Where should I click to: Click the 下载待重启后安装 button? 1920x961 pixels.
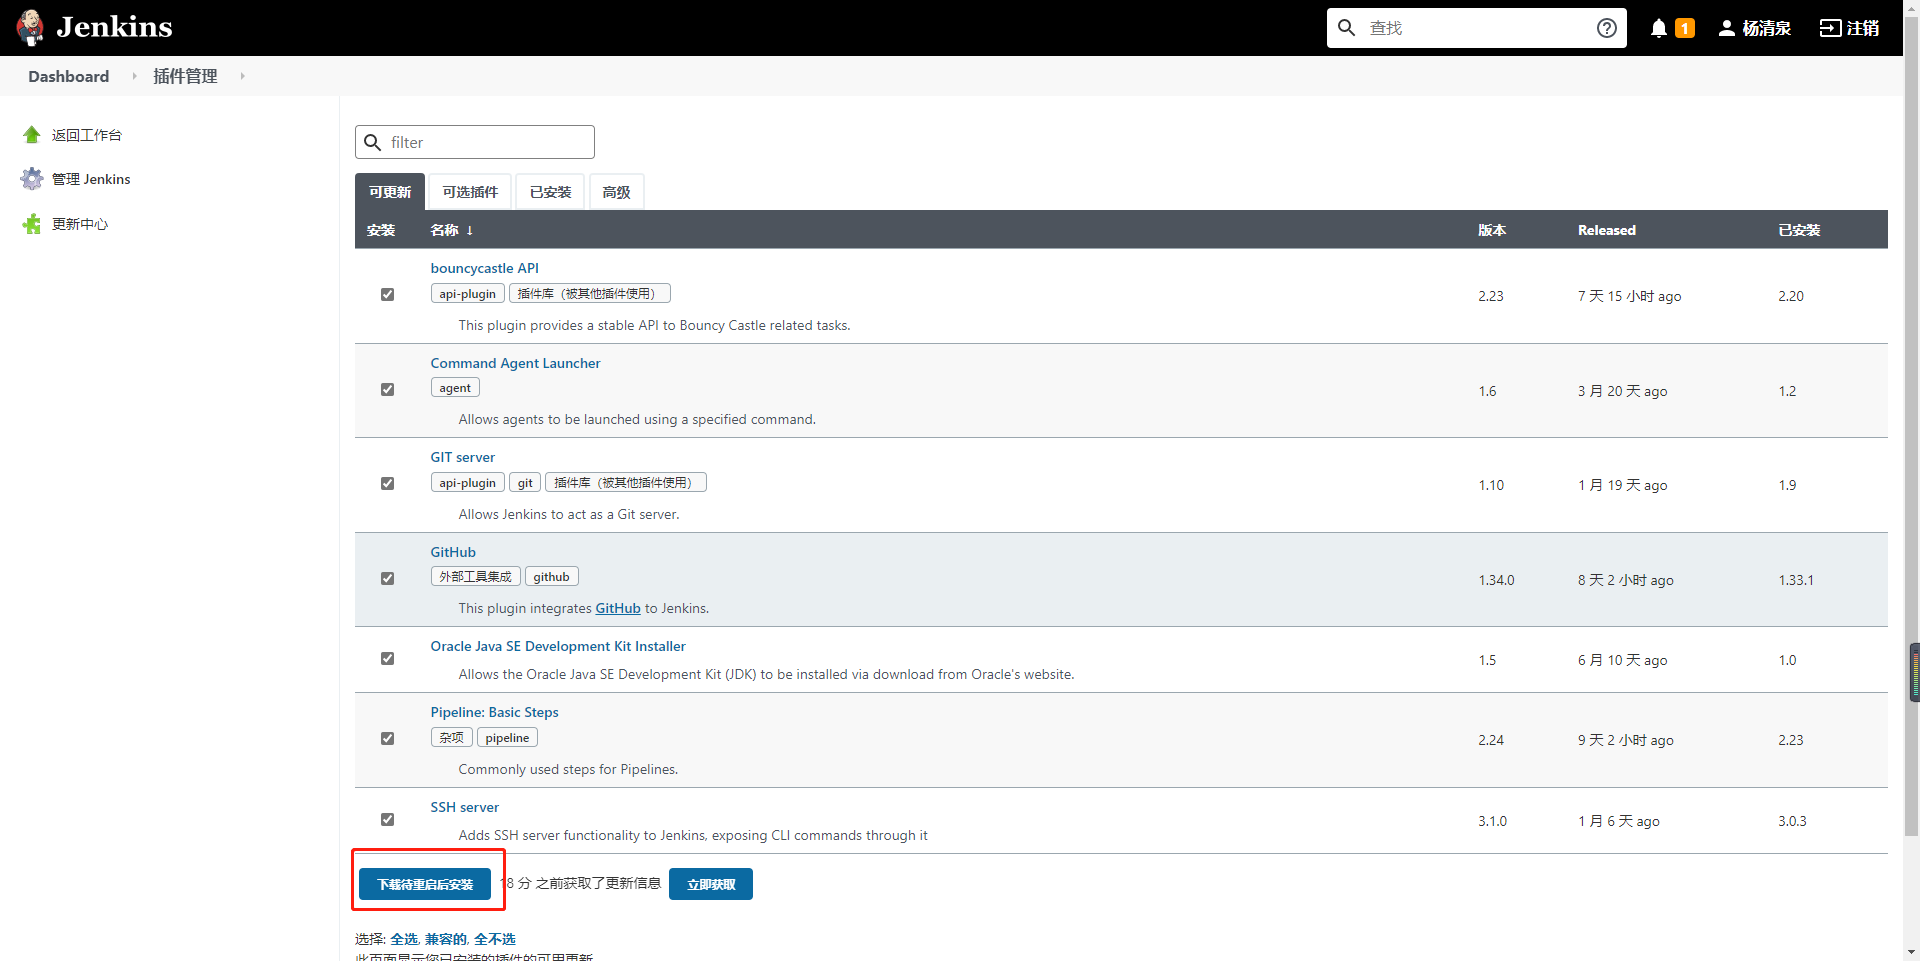click(425, 884)
